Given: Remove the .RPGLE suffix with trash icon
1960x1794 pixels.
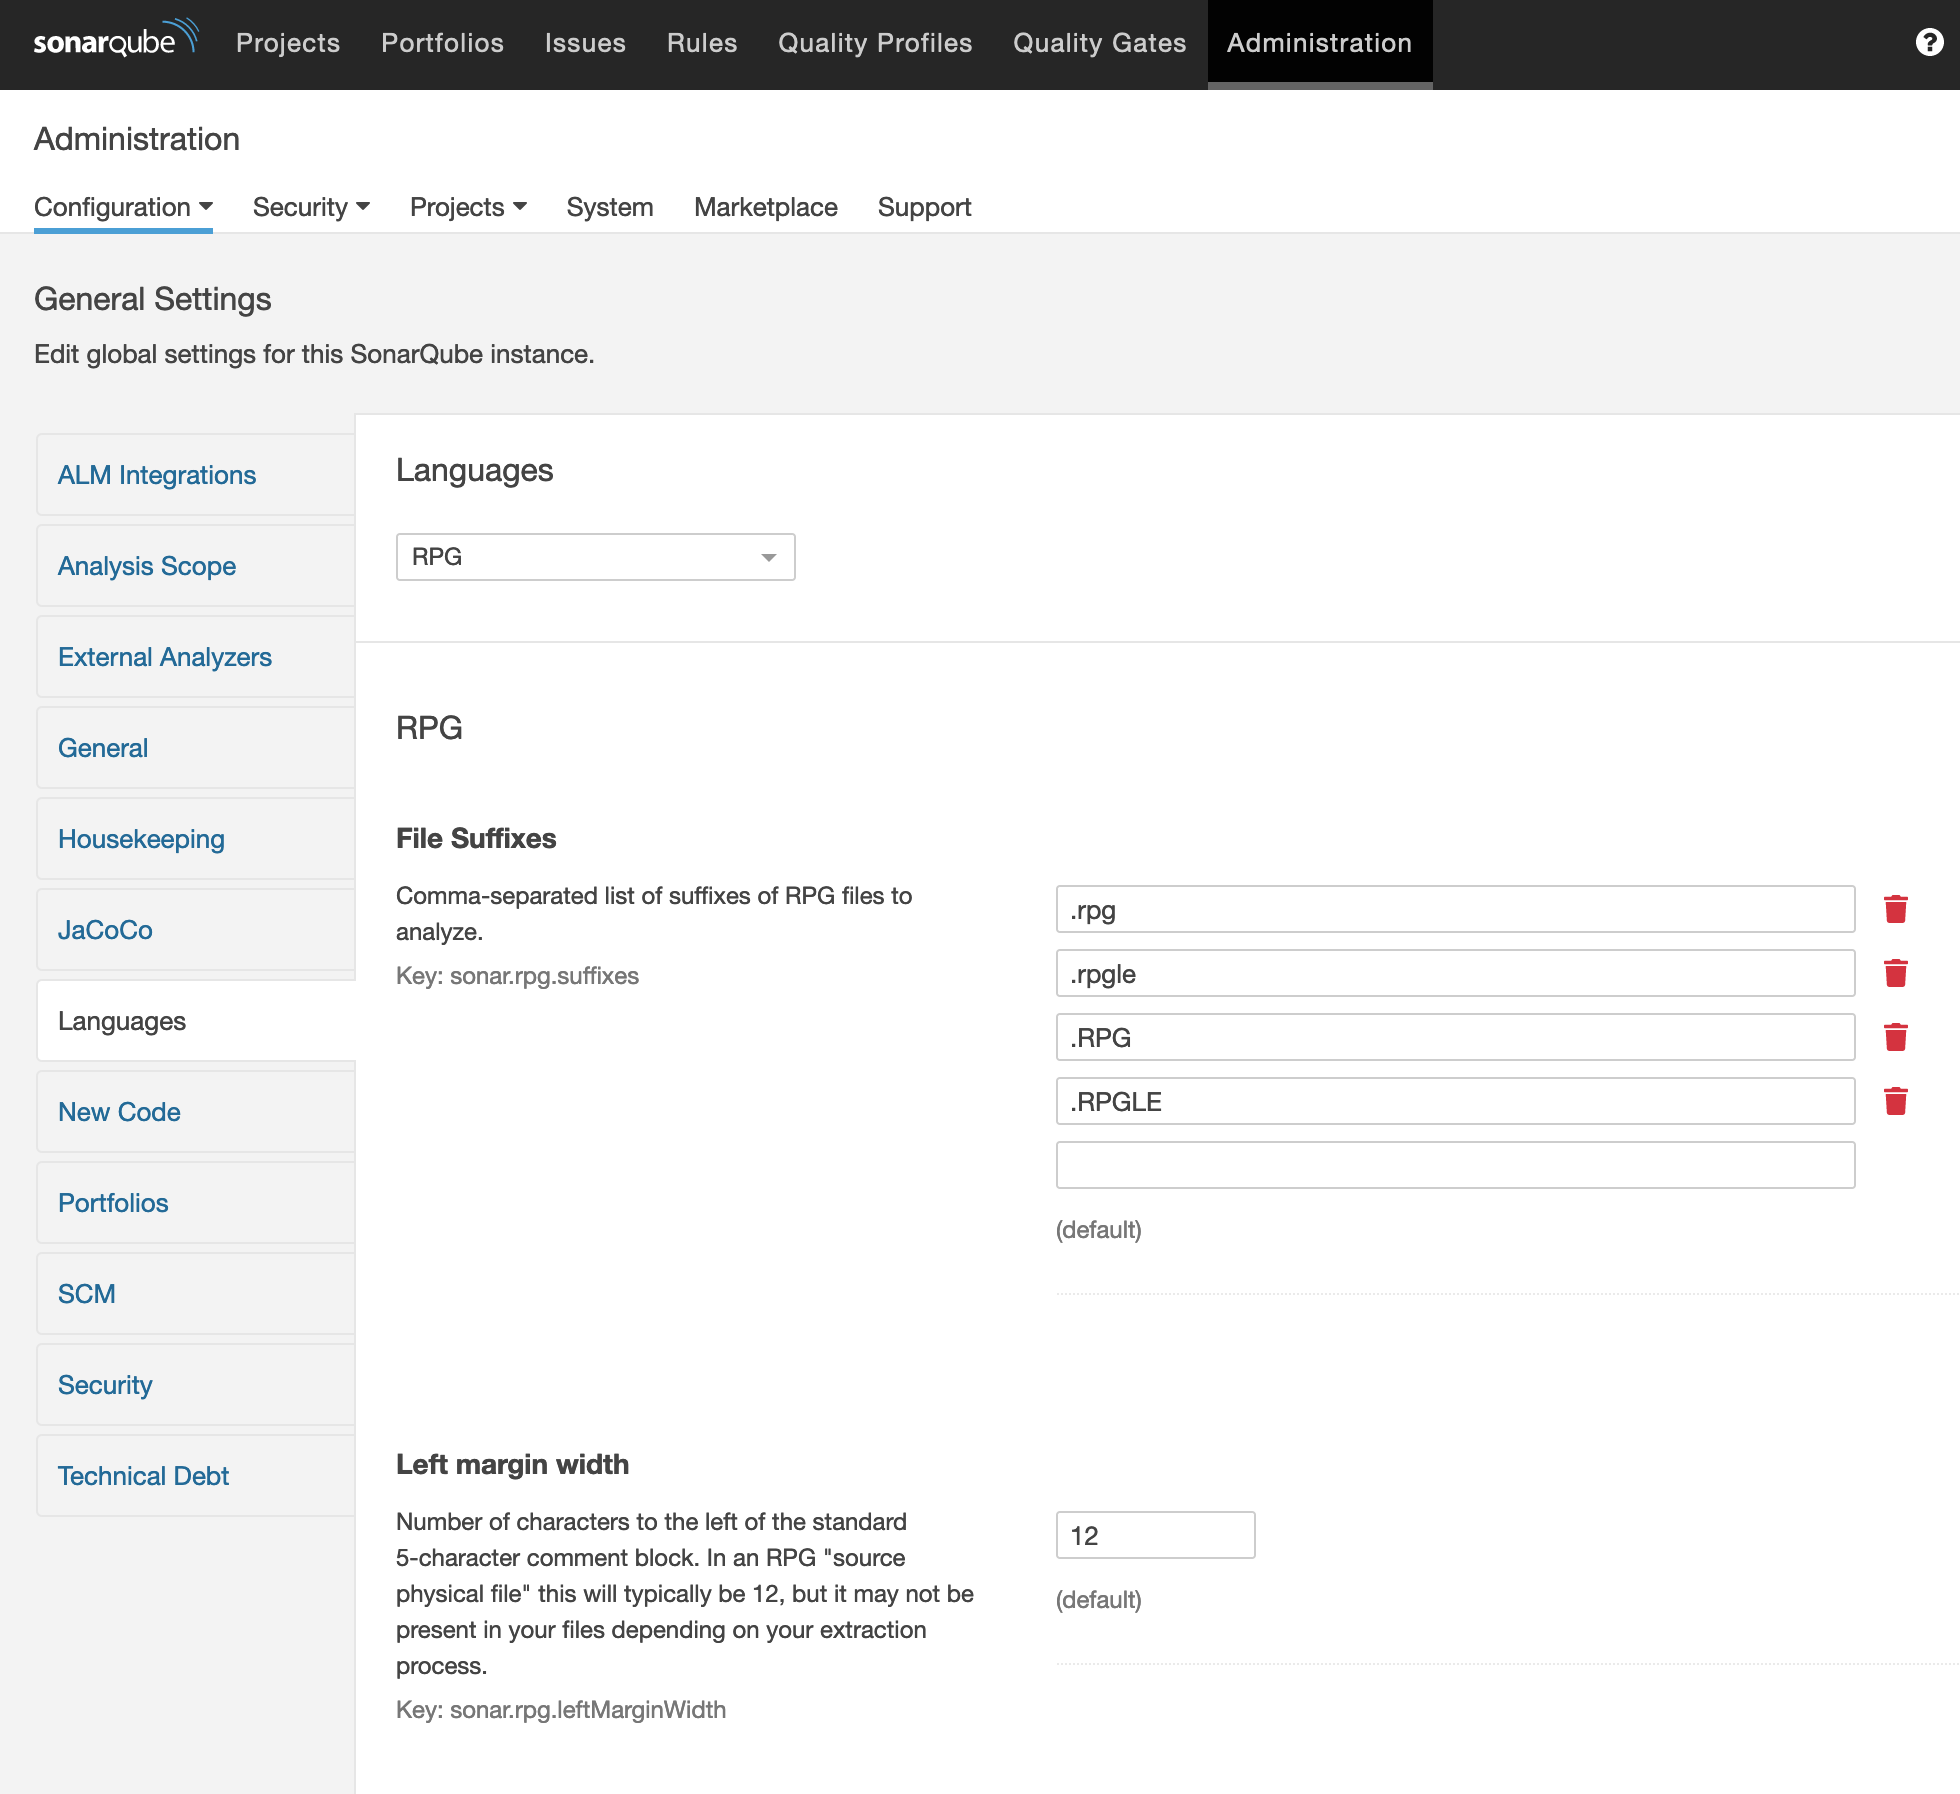Looking at the screenshot, I should click(x=1895, y=1101).
